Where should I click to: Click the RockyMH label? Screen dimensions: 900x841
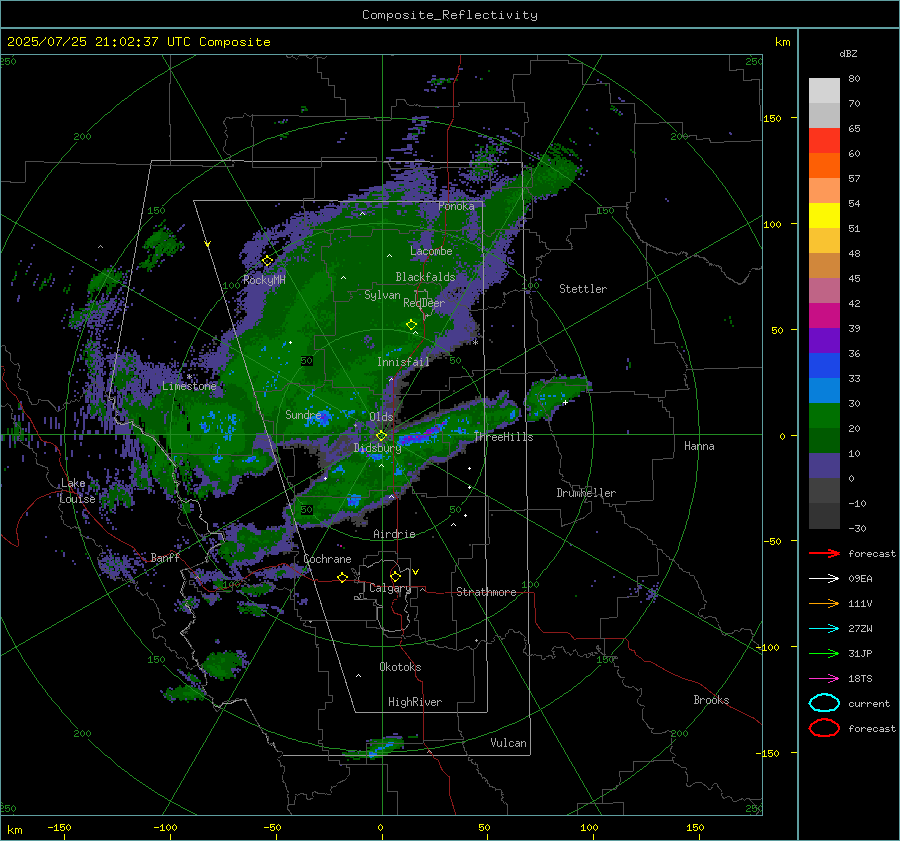coord(264,280)
